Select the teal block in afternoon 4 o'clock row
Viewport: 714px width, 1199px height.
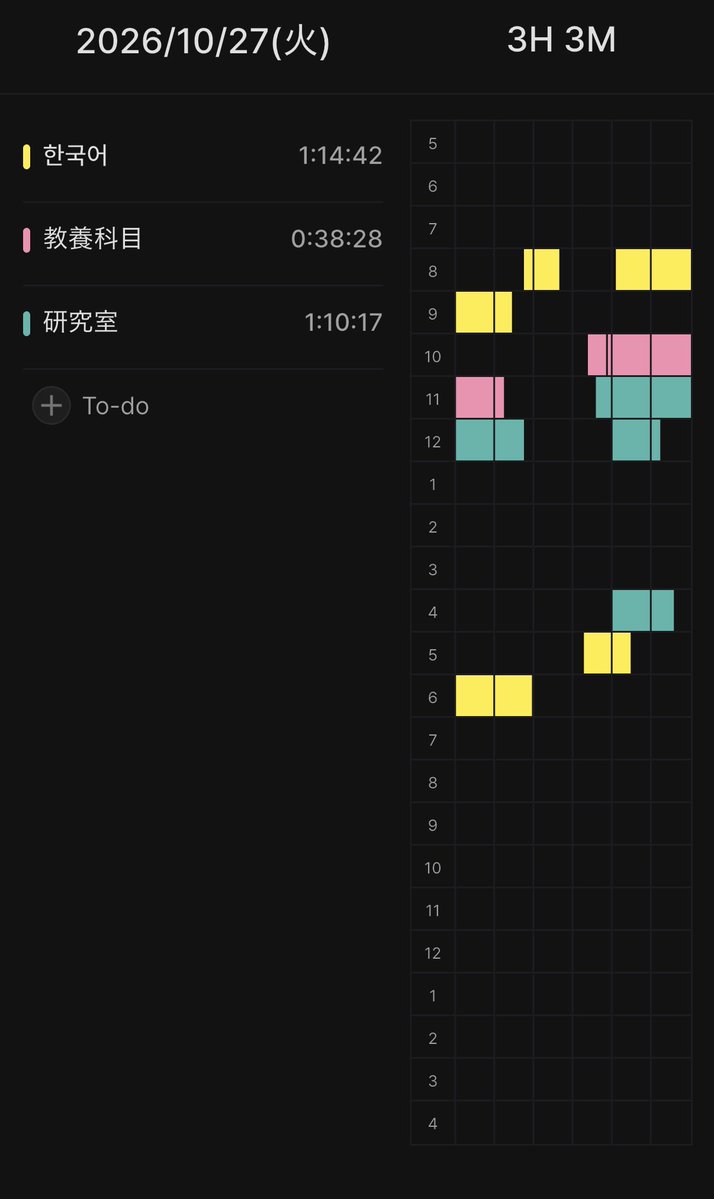[x=643, y=610]
